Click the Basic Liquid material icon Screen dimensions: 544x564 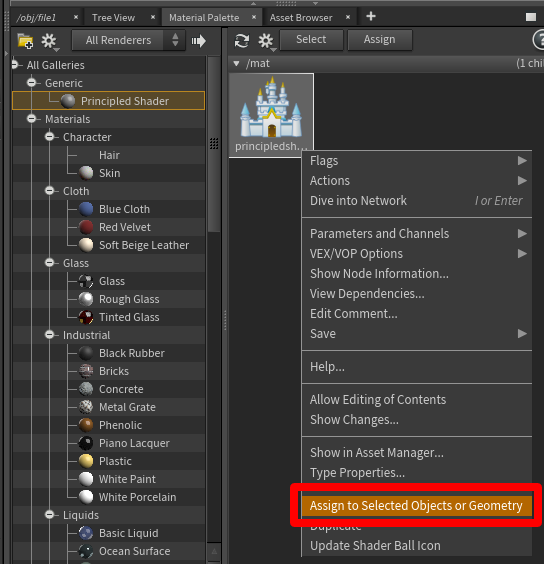coord(86,533)
